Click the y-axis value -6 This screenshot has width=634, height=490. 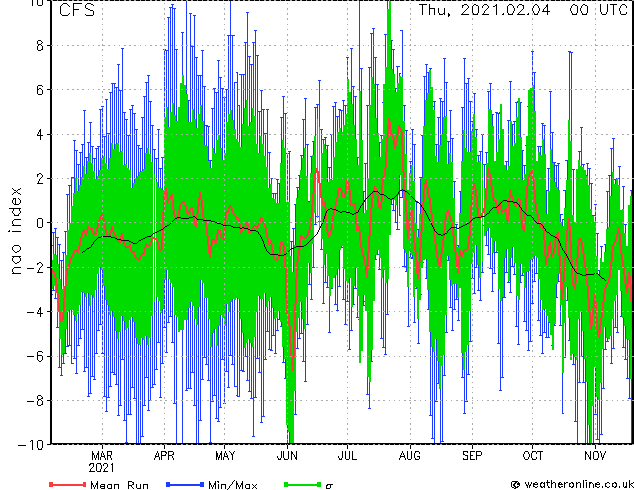[35, 356]
